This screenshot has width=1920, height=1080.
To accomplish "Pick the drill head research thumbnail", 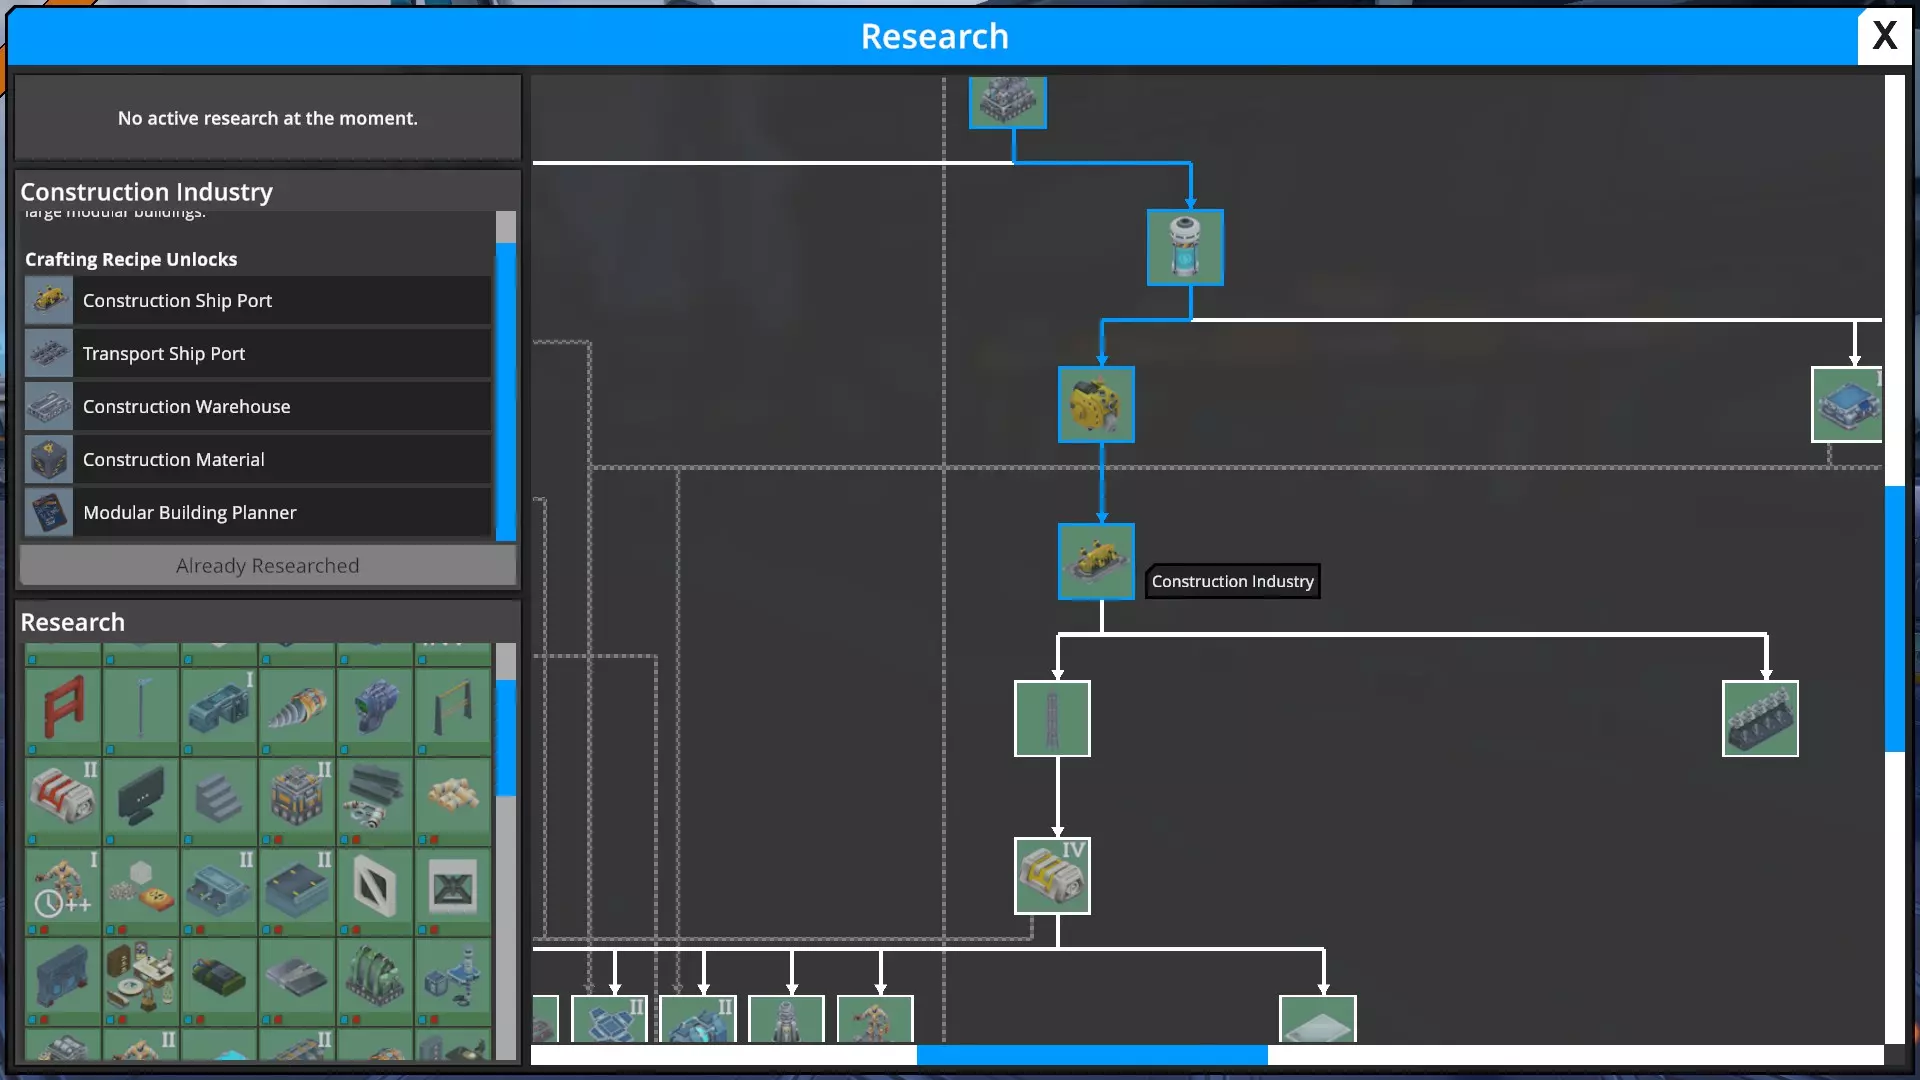I will 297,708.
